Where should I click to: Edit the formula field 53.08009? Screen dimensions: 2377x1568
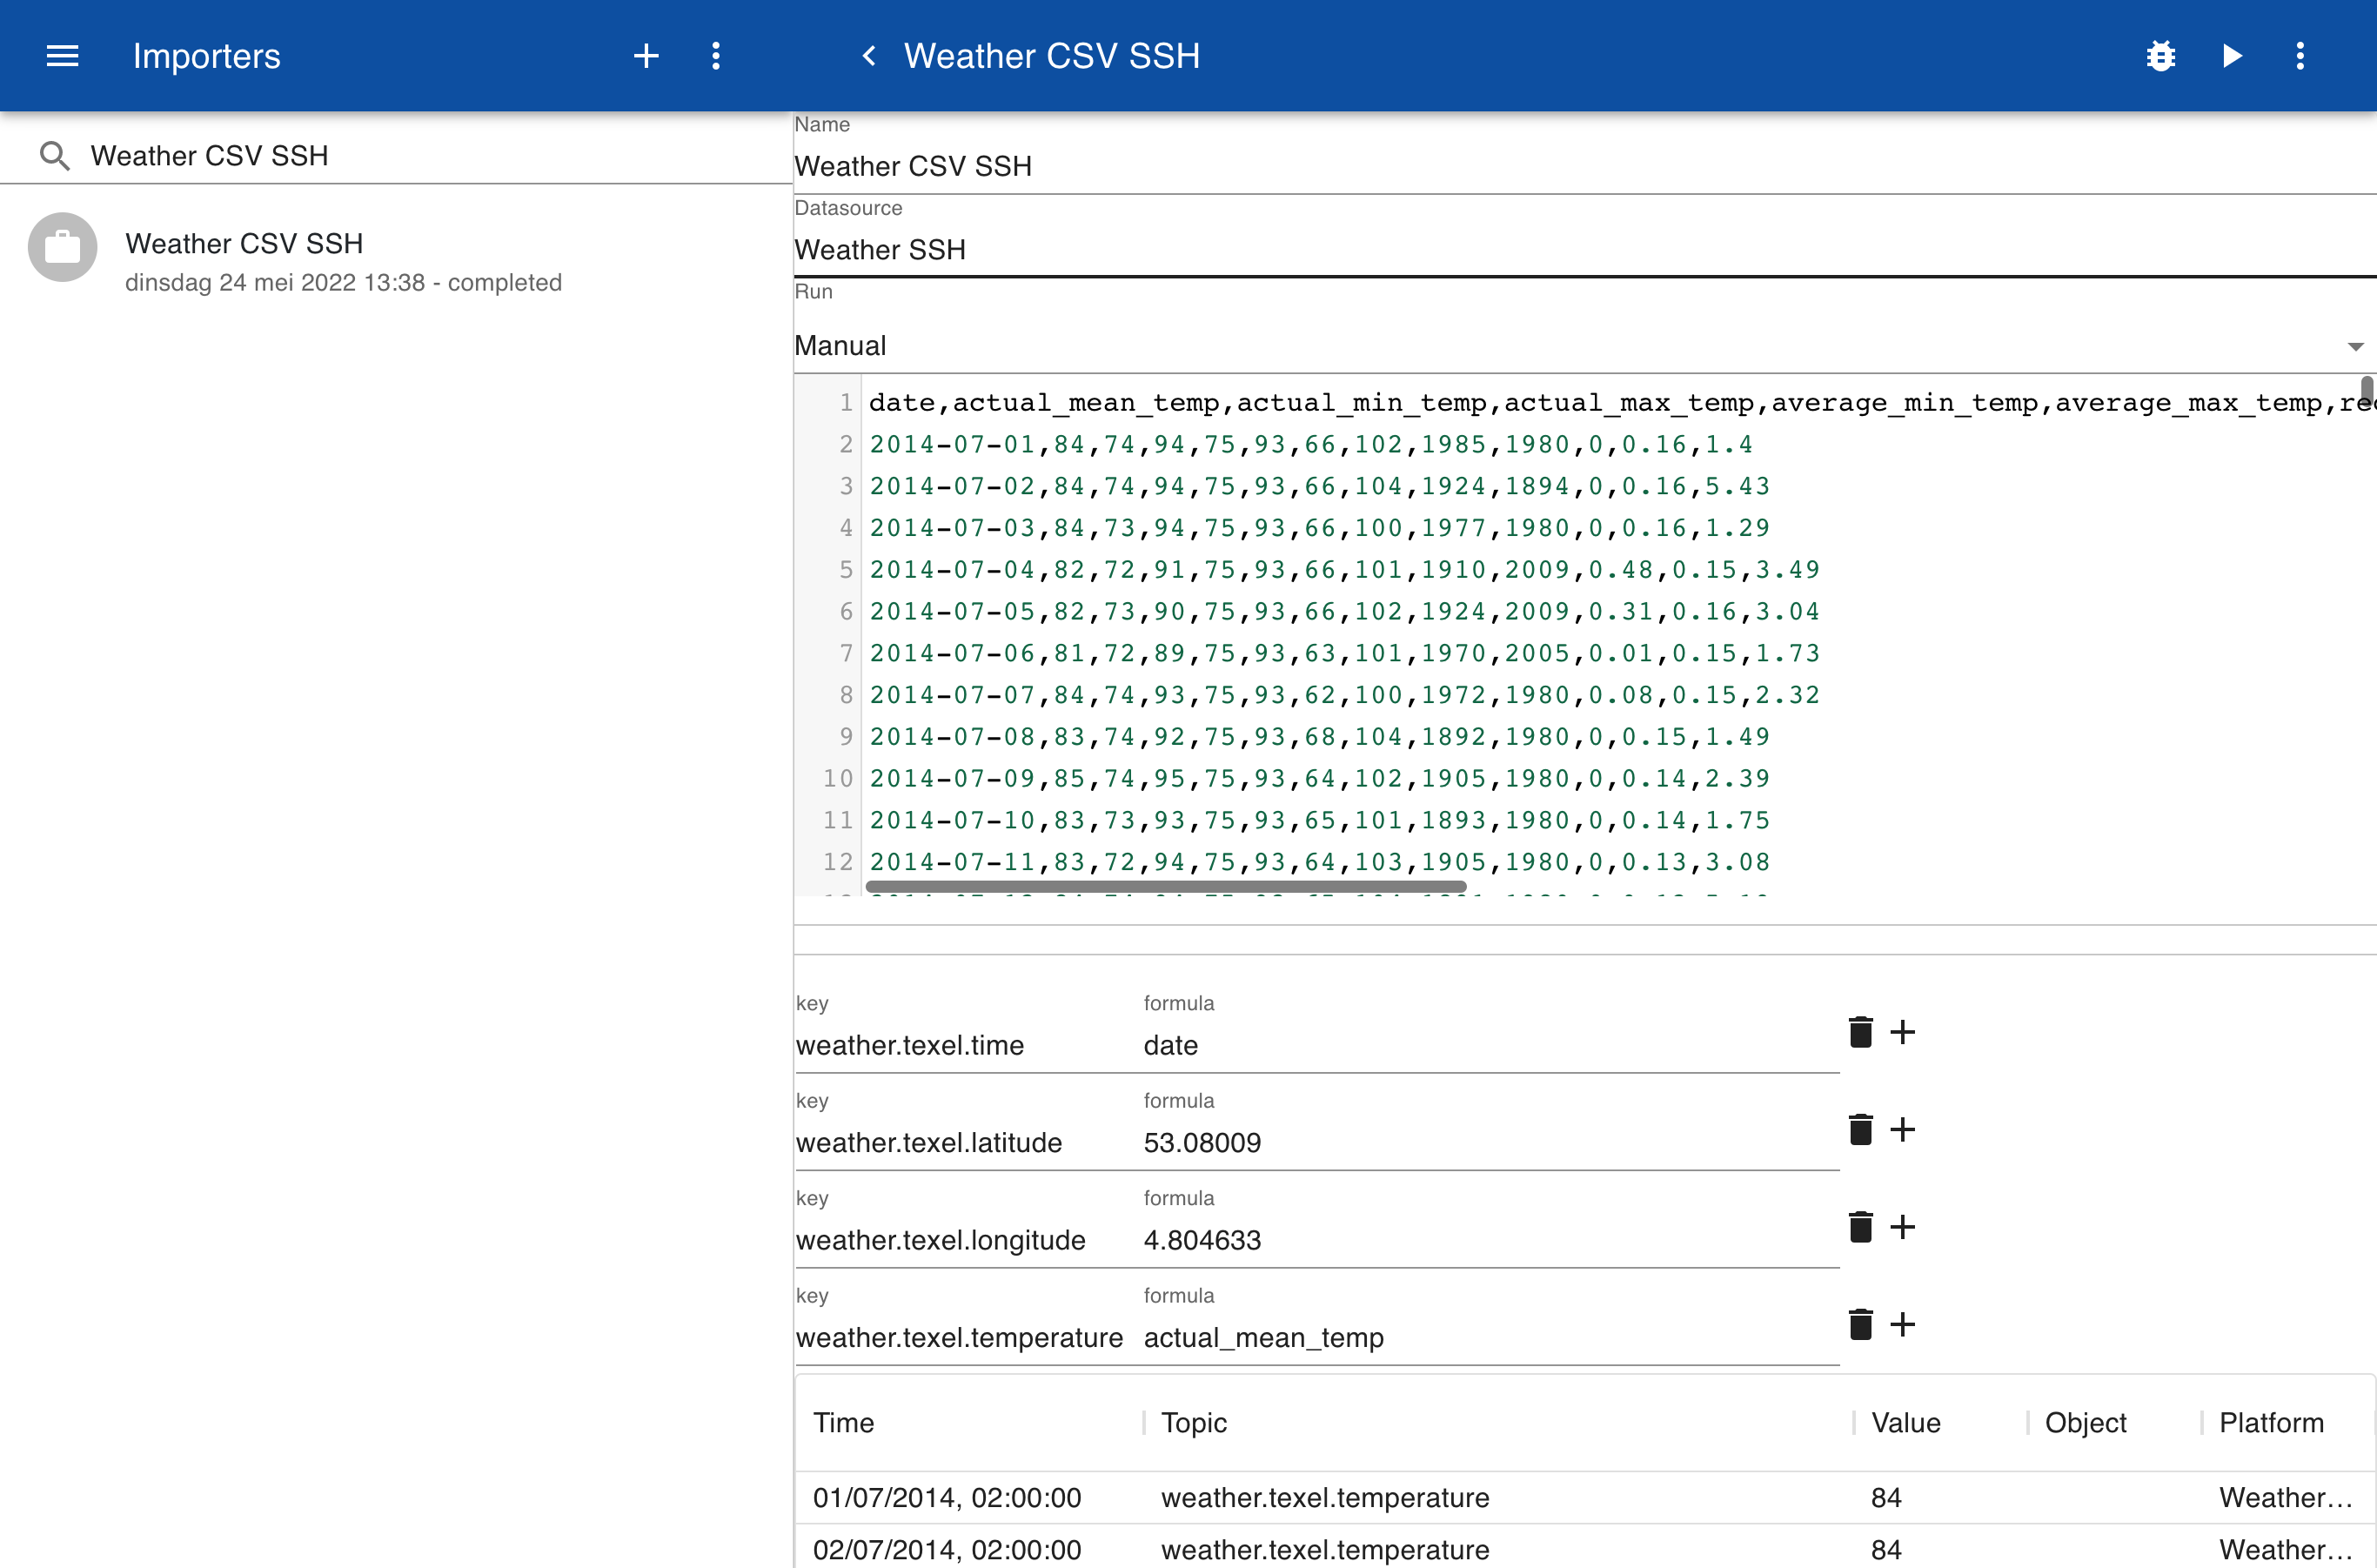click(x=1490, y=1143)
